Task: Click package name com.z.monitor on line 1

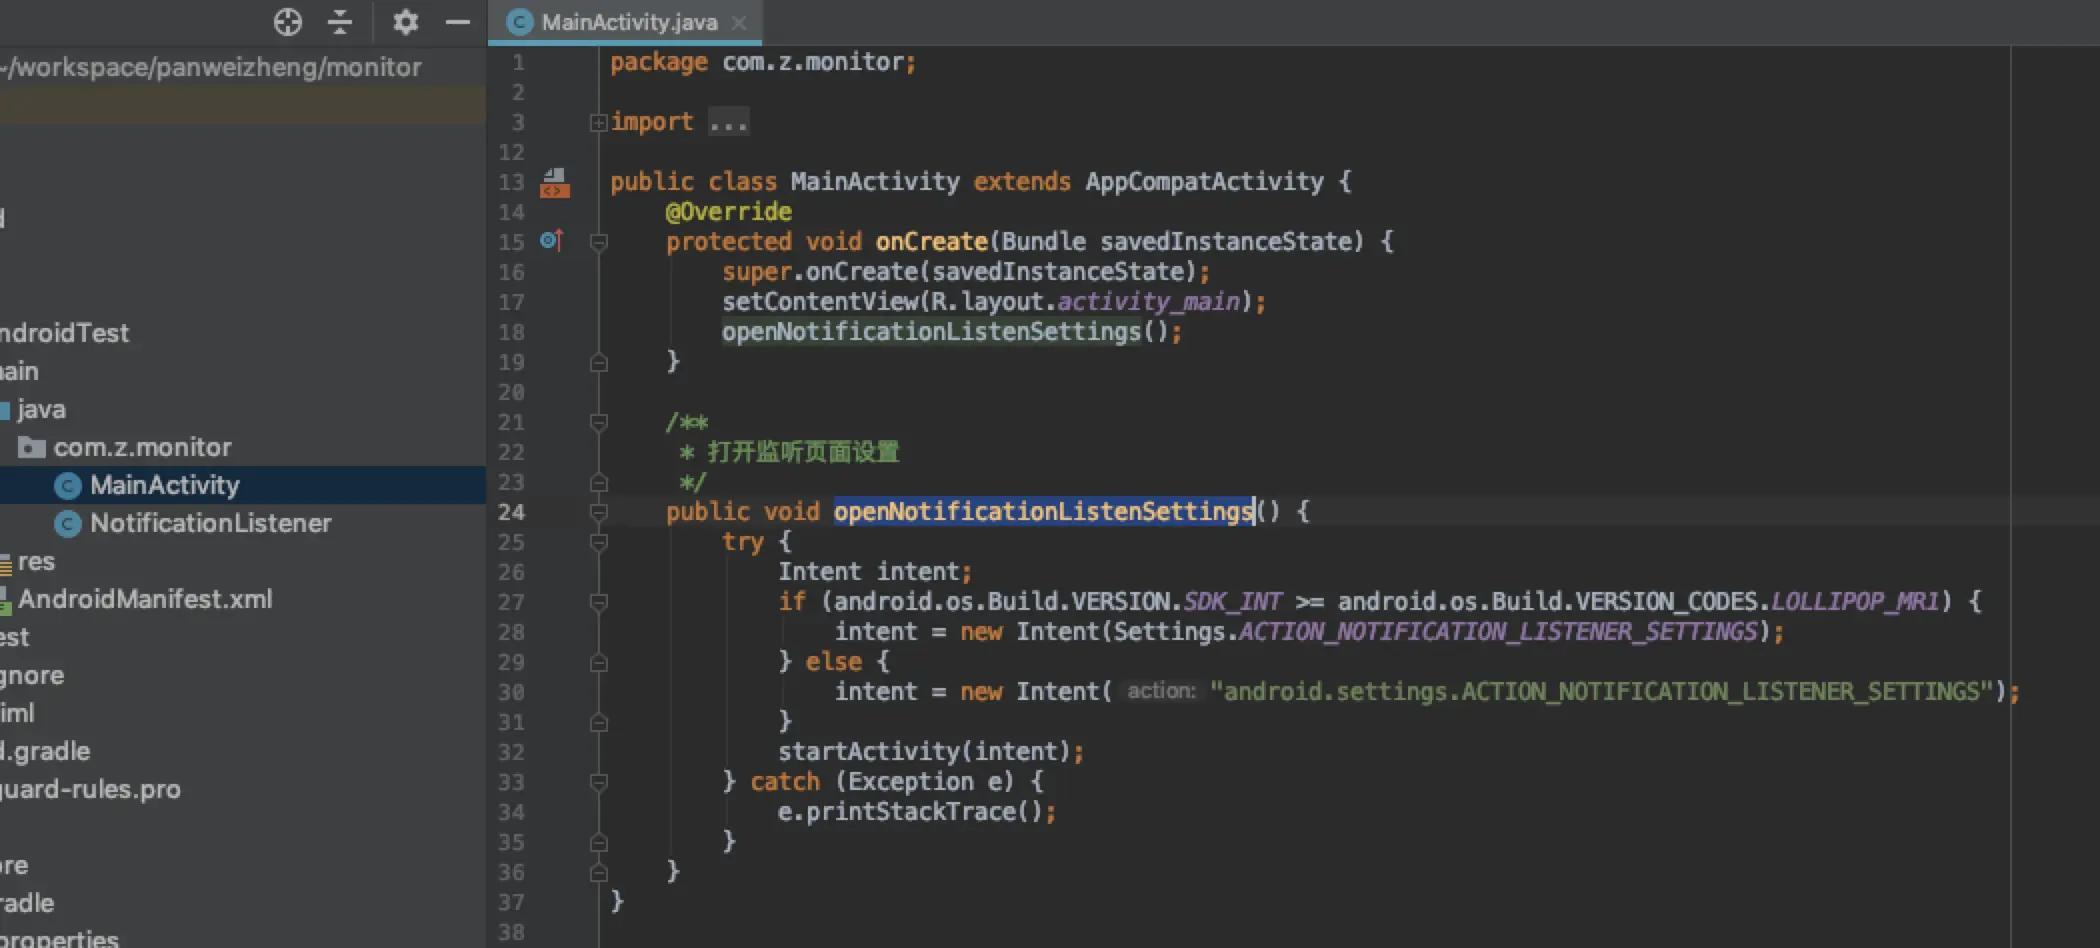Action: [813, 62]
